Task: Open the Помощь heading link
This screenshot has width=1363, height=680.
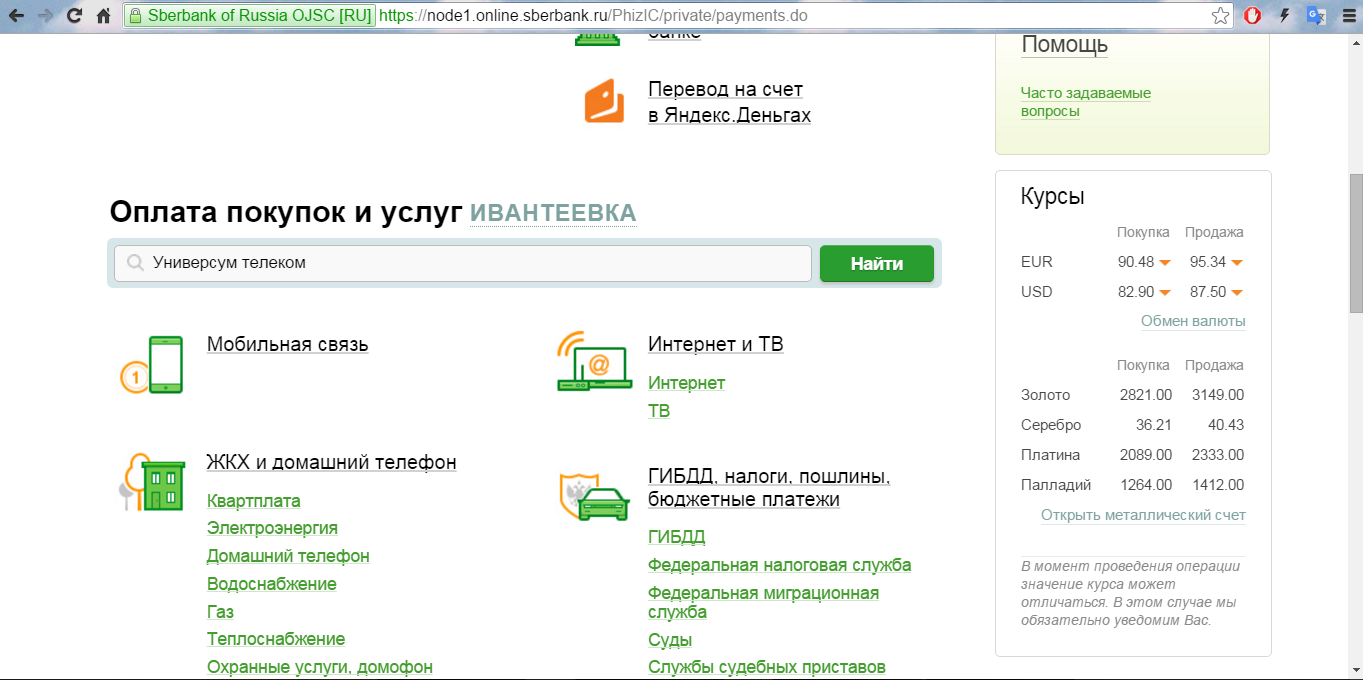Action: click(1065, 45)
